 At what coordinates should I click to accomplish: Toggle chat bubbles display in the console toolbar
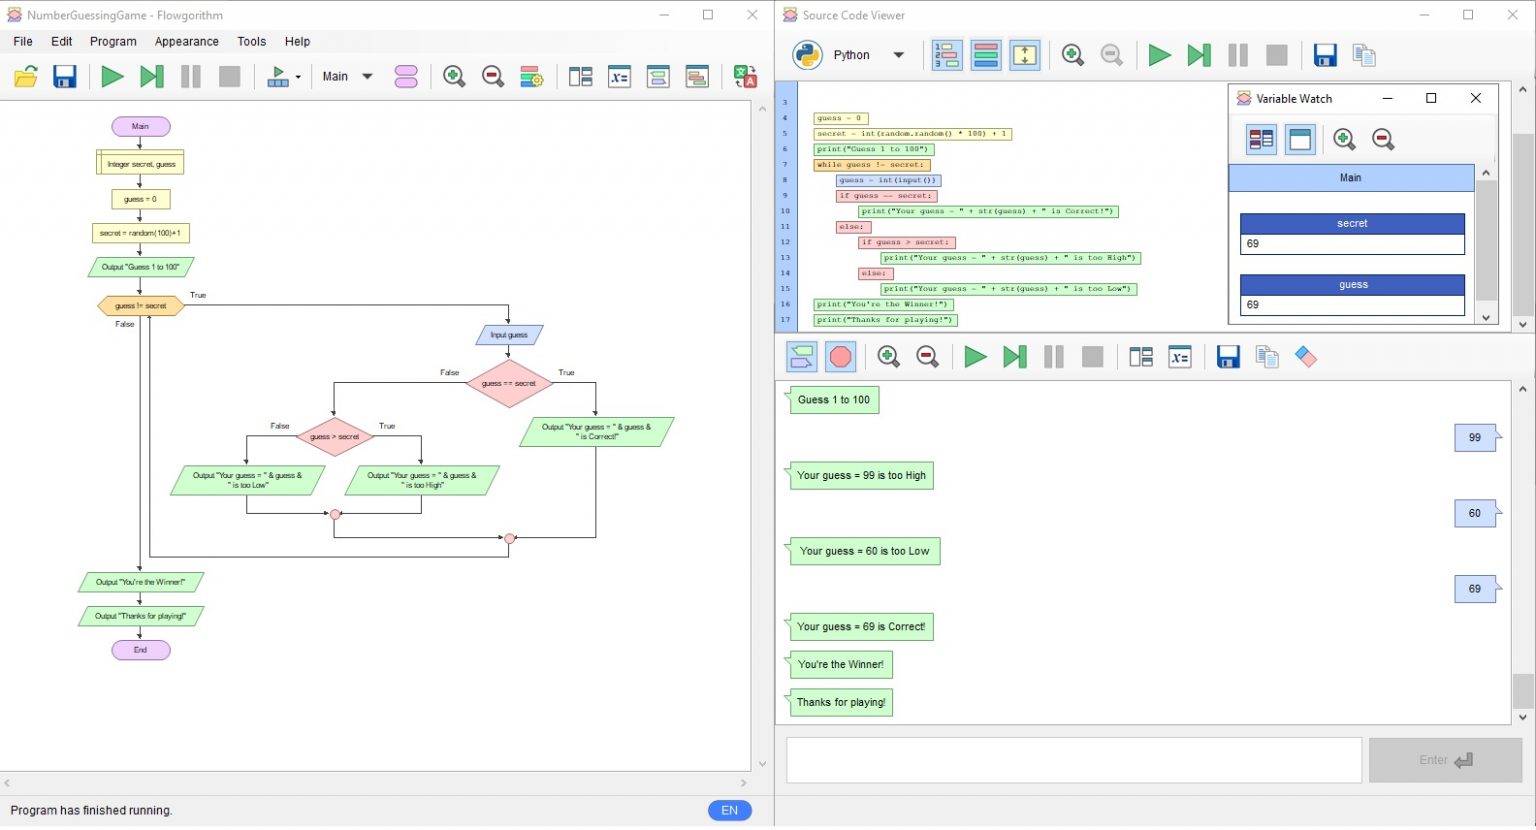tap(802, 357)
